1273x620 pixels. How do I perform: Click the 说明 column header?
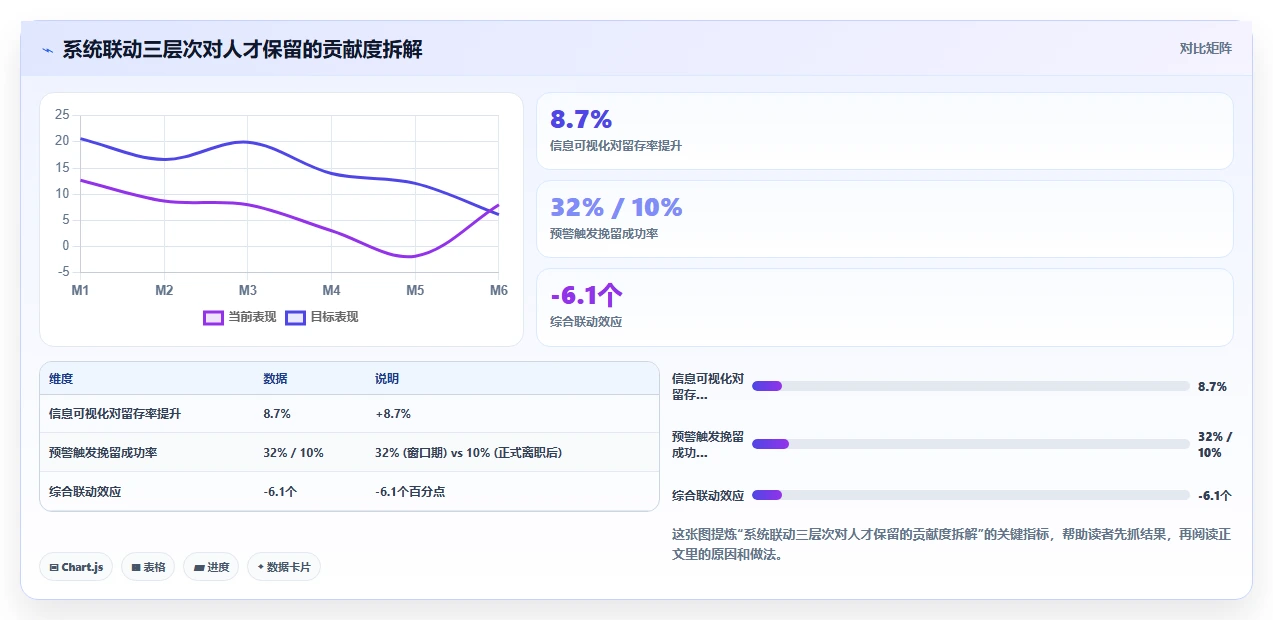(x=387, y=379)
